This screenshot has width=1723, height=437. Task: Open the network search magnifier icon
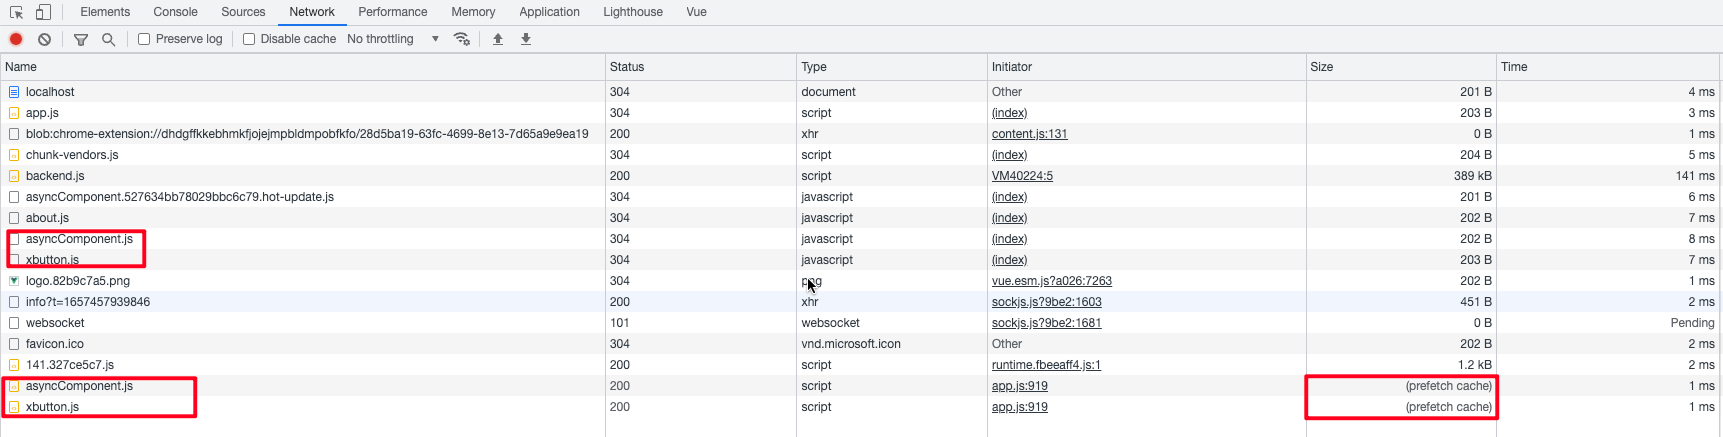pyautogui.click(x=108, y=39)
